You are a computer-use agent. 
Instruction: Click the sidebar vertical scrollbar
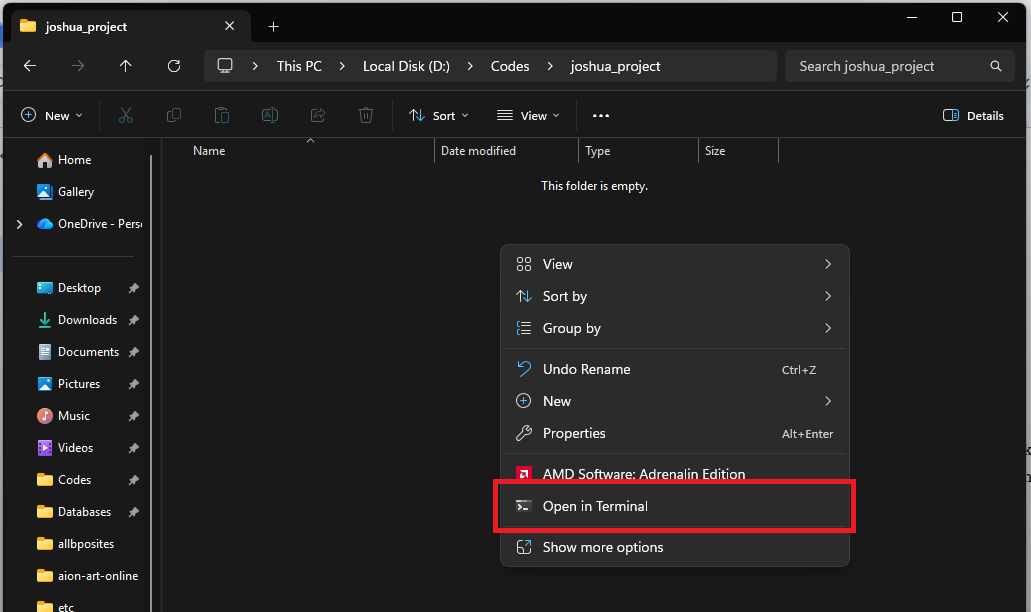click(x=152, y=381)
